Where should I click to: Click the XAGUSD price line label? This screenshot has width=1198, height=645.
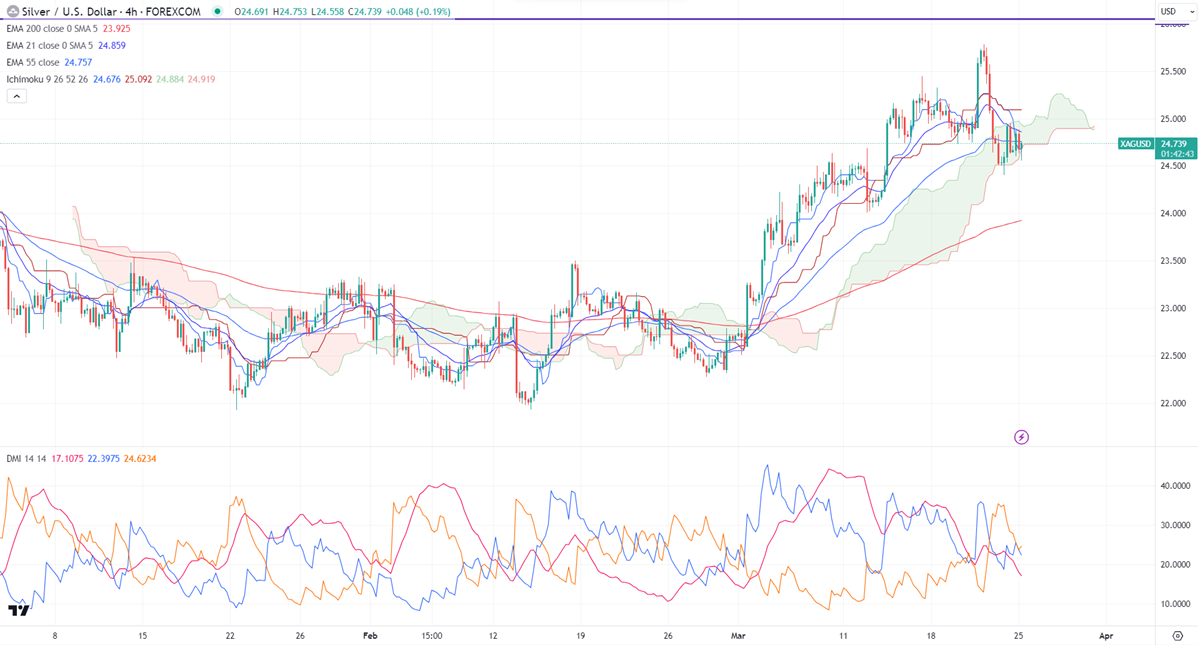(1135, 144)
